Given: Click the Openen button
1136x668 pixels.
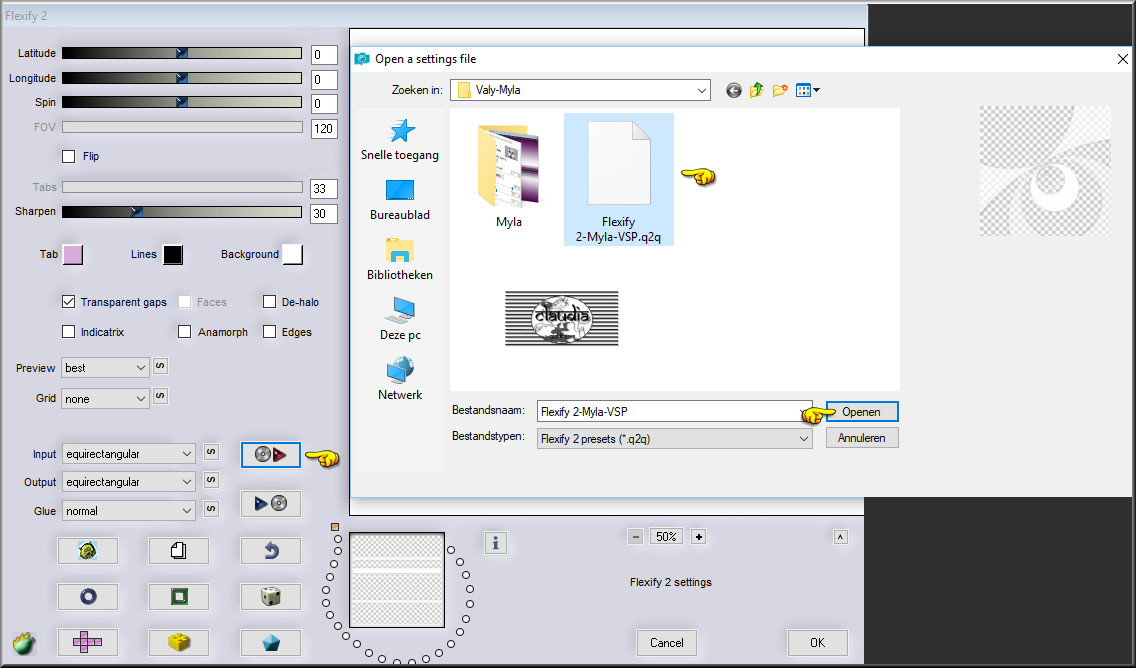Looking at the screenshot, I should click(x=861, y=412).
